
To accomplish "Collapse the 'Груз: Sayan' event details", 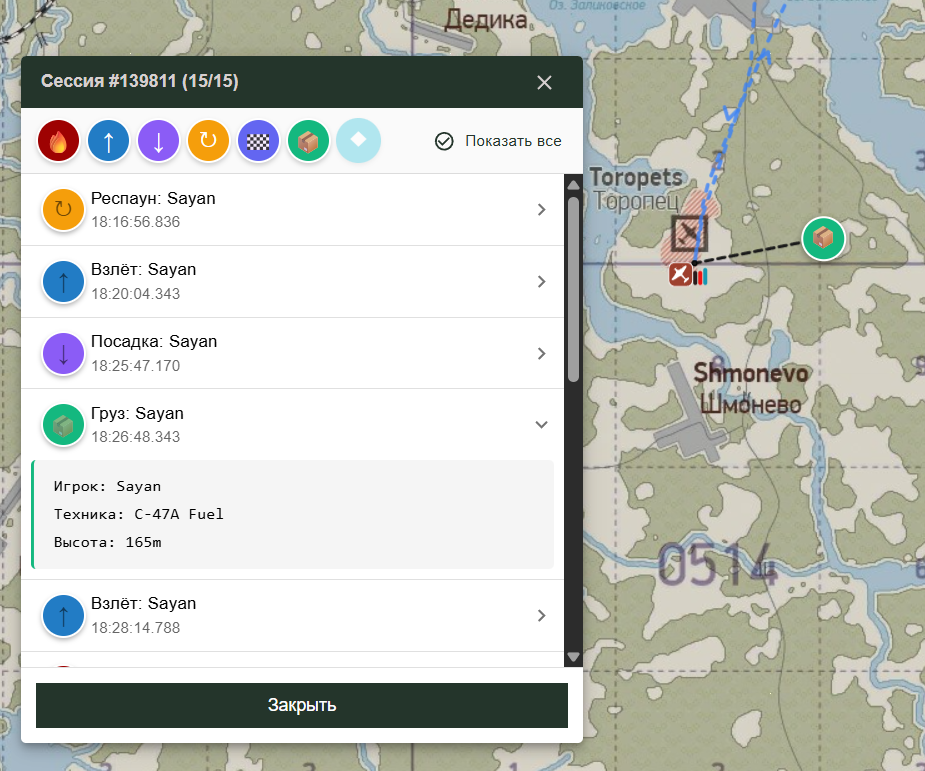I will point(541,425).
